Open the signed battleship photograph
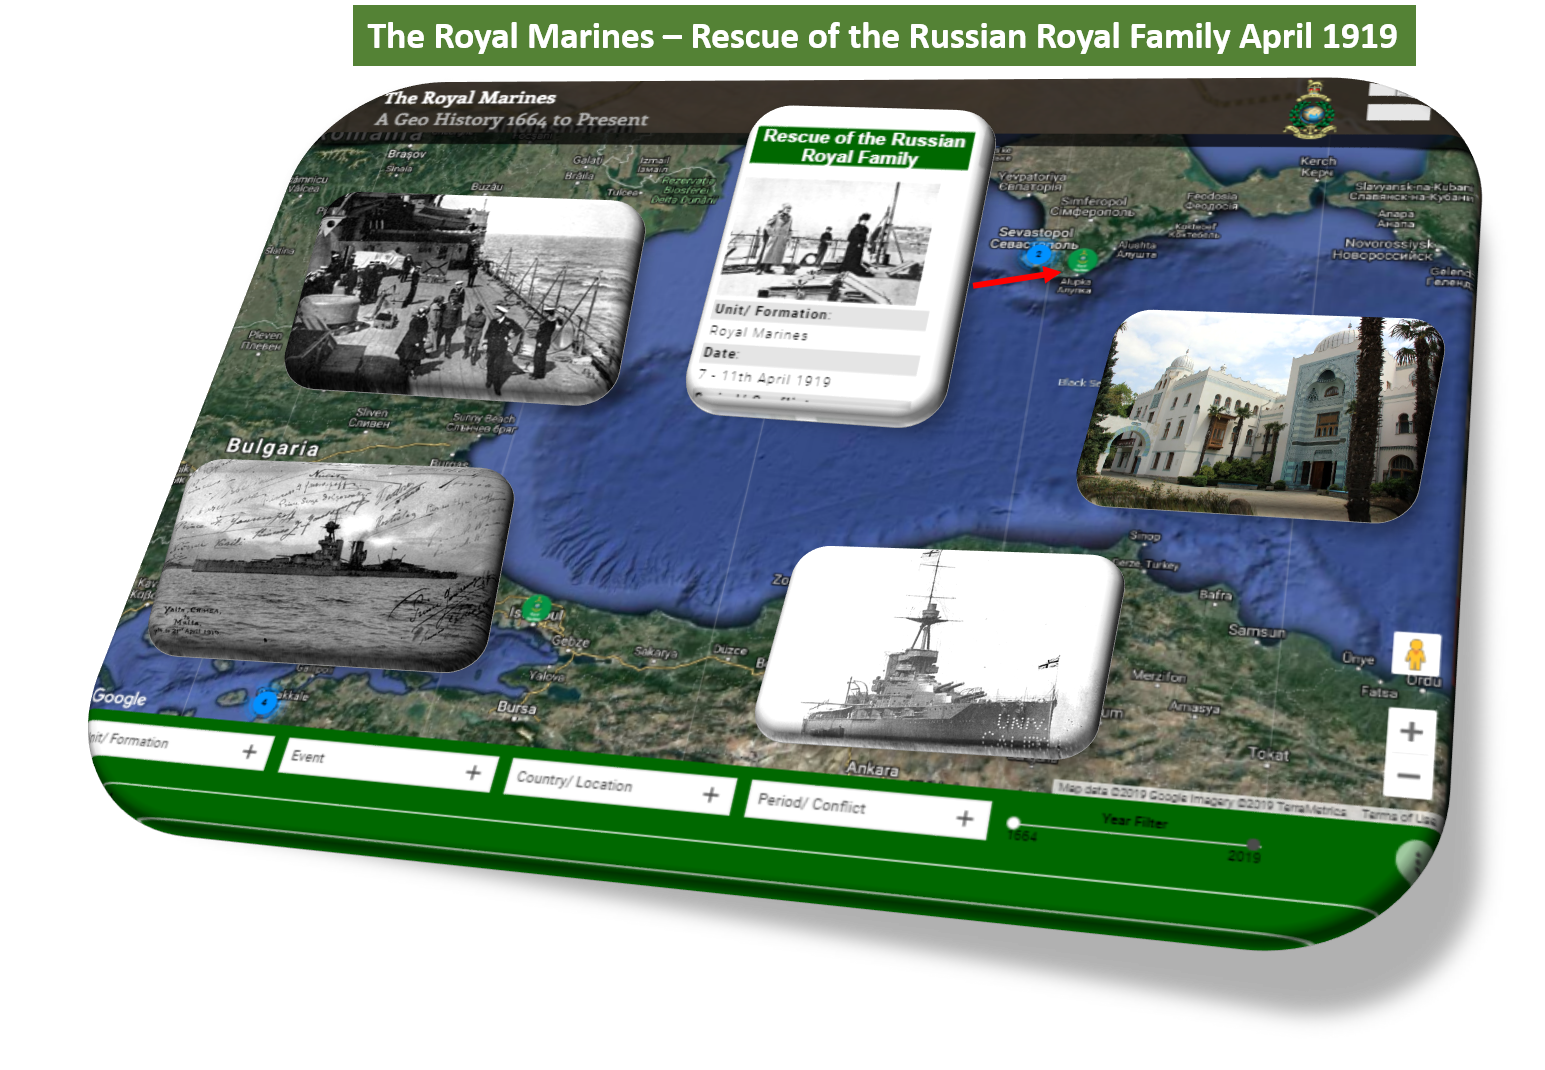1545x1070 pixels. point(331,565)
